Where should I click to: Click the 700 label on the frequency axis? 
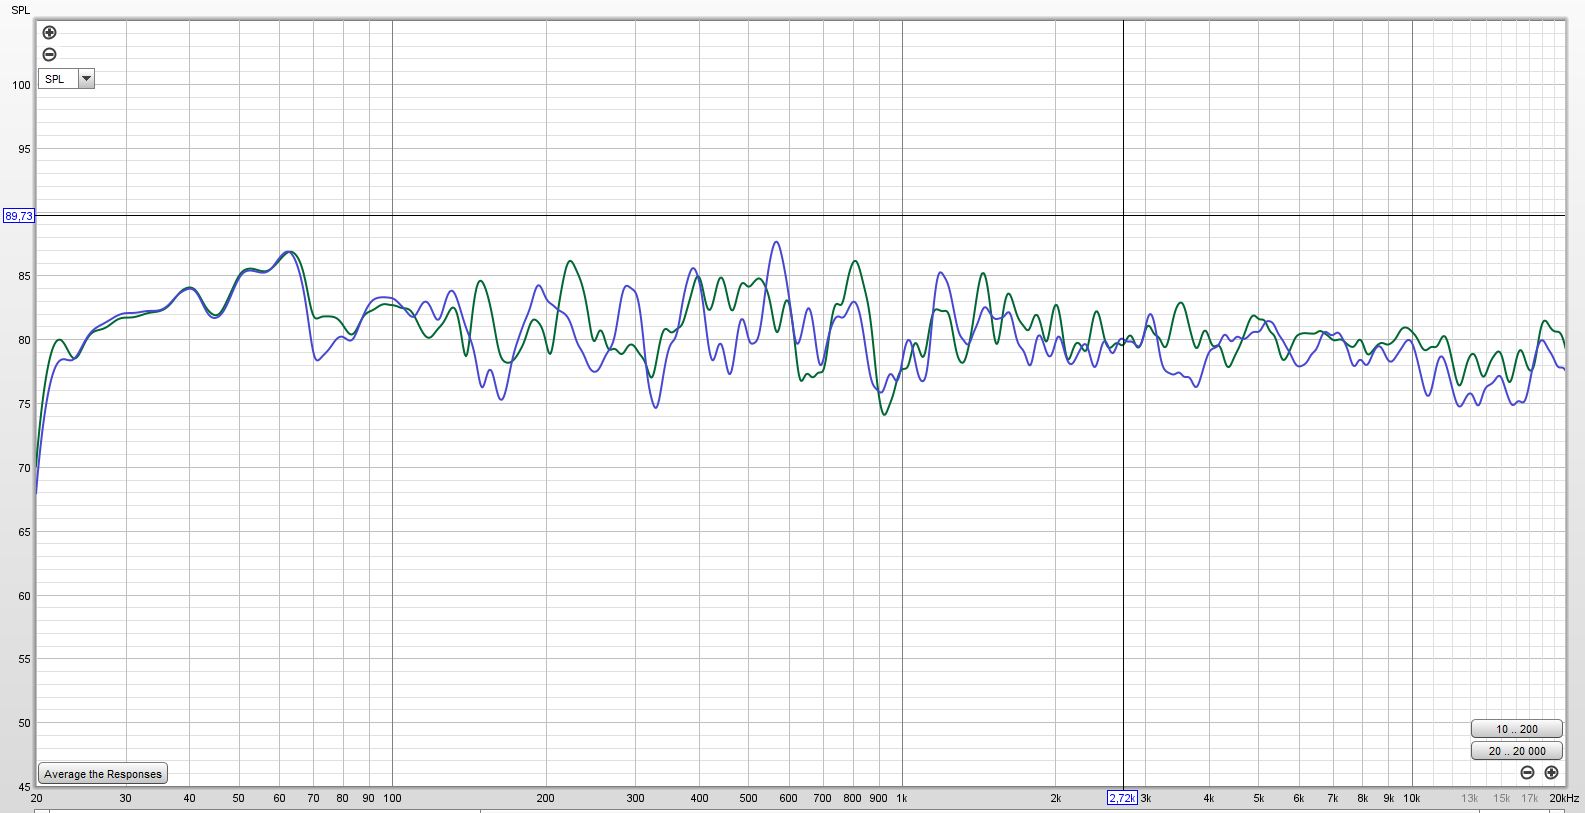(822, 798)
